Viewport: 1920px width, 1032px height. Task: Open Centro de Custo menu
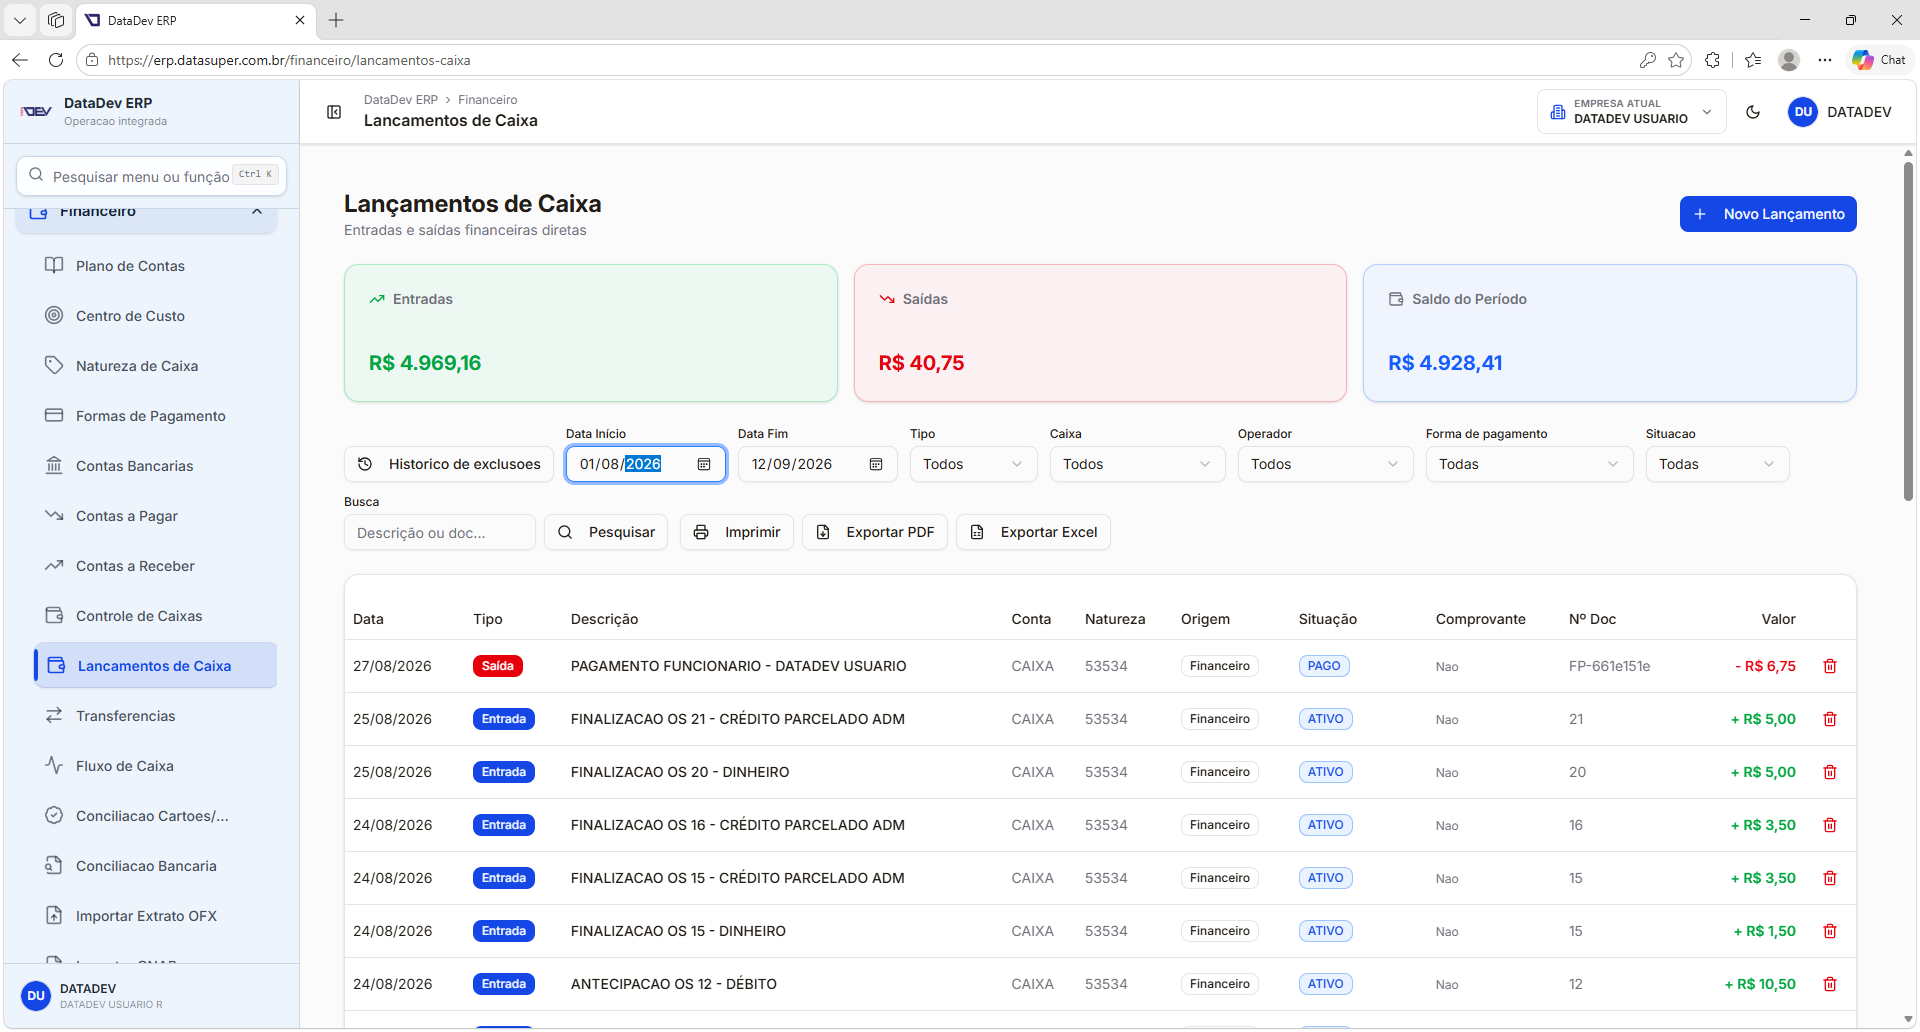155,316
